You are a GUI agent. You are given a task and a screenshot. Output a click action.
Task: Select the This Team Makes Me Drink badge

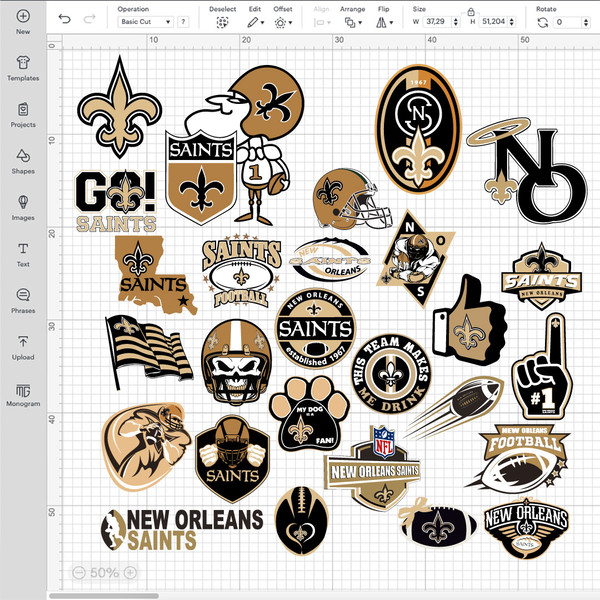(x=391, y=374)
